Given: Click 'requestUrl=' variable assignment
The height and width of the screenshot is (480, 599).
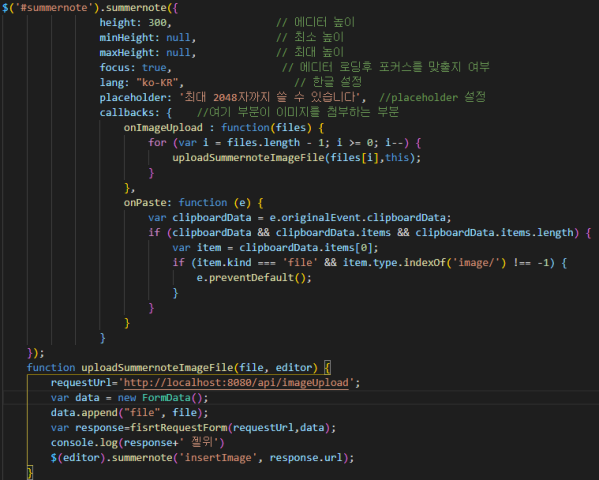Looking at the screenshot, I should tap(84, 383).
